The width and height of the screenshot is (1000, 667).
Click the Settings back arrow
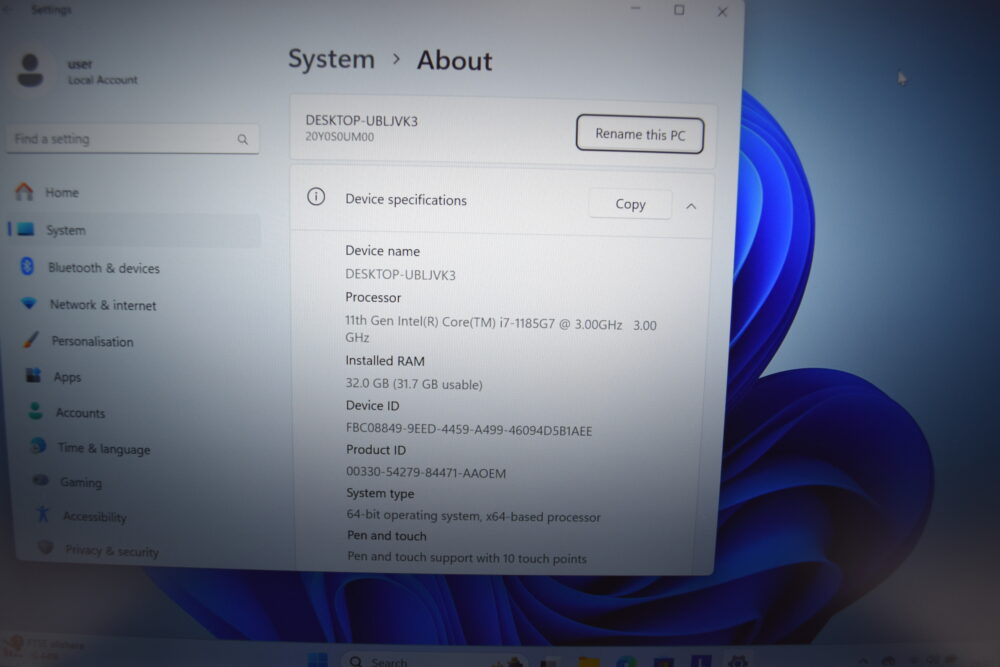click(x=9, y=9)
